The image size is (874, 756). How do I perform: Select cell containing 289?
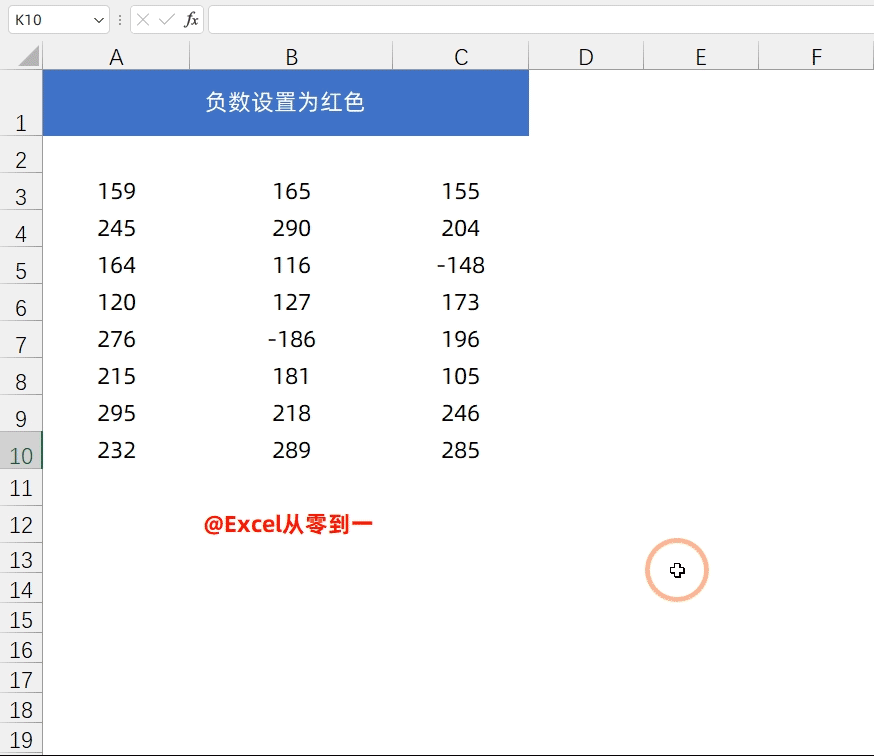[x=291, y=450]
